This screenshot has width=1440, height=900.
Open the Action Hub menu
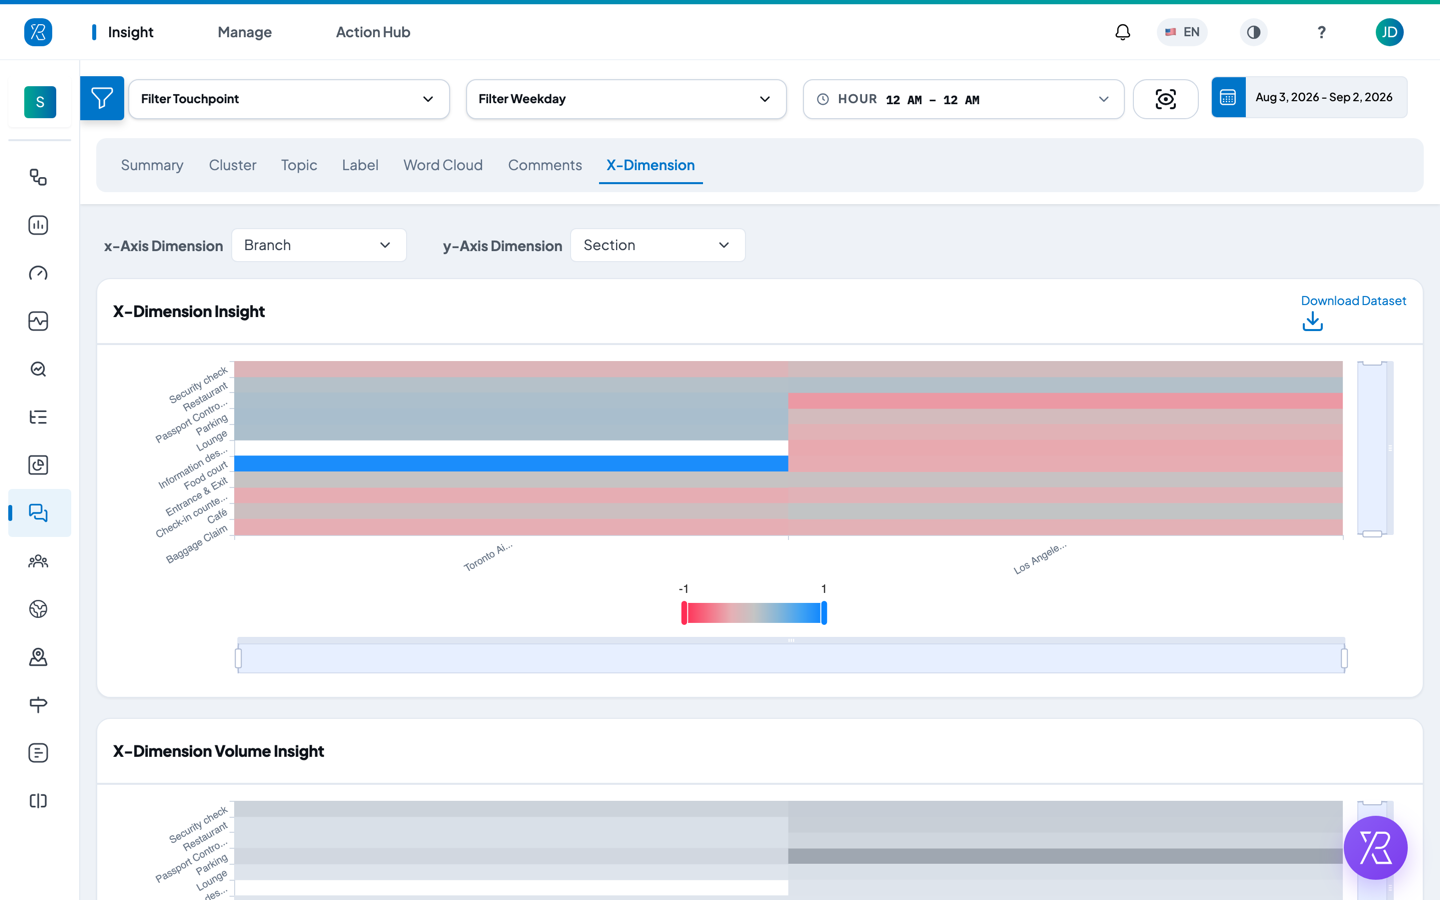pyautogui.click(x=373, y=32)
